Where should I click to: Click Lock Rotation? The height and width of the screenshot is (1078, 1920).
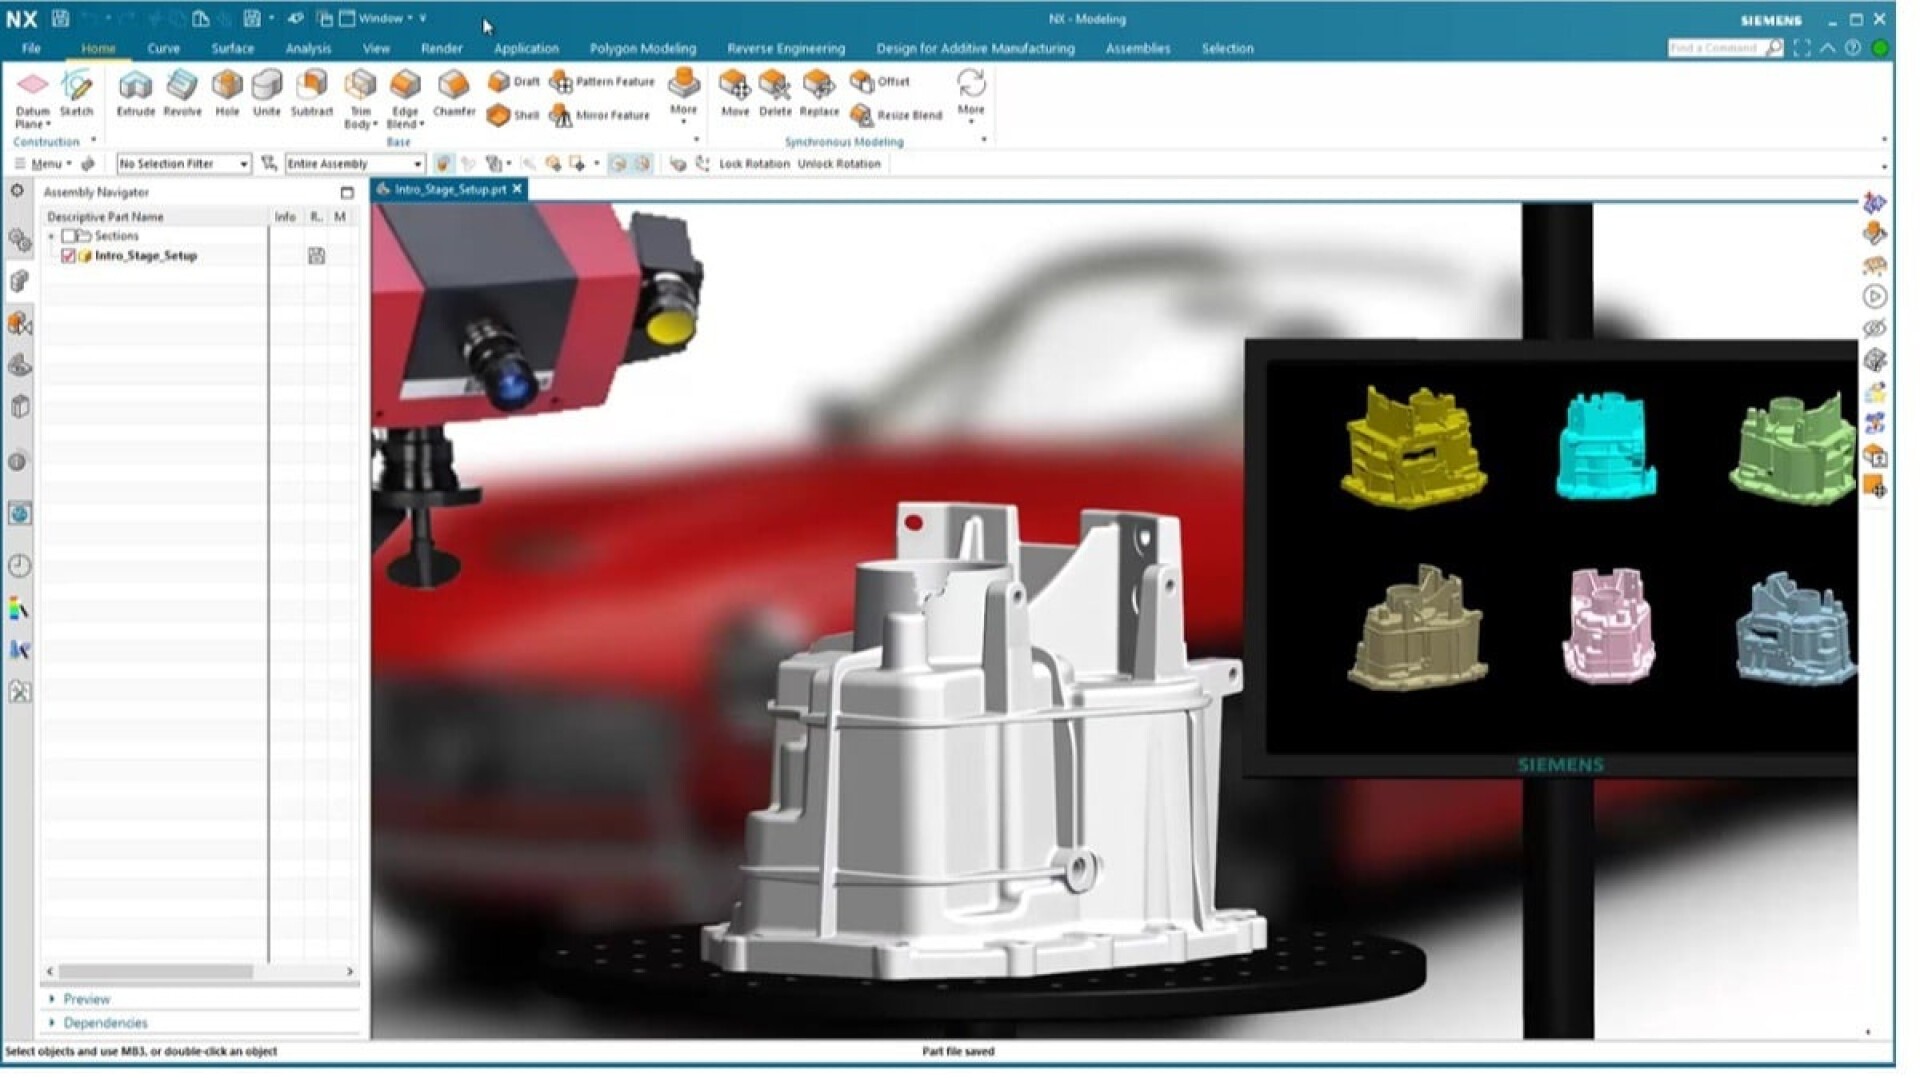coord(754,164)
